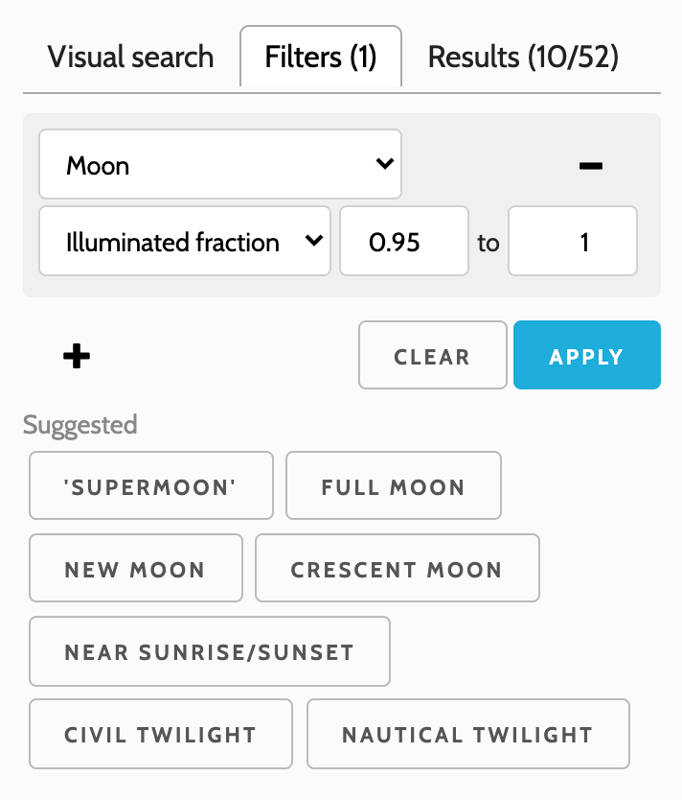This screenshot has width=682, height=800.
Task: Choose the Full Moon suggestion
Action: pyautogui.click(x=393, y=487)
